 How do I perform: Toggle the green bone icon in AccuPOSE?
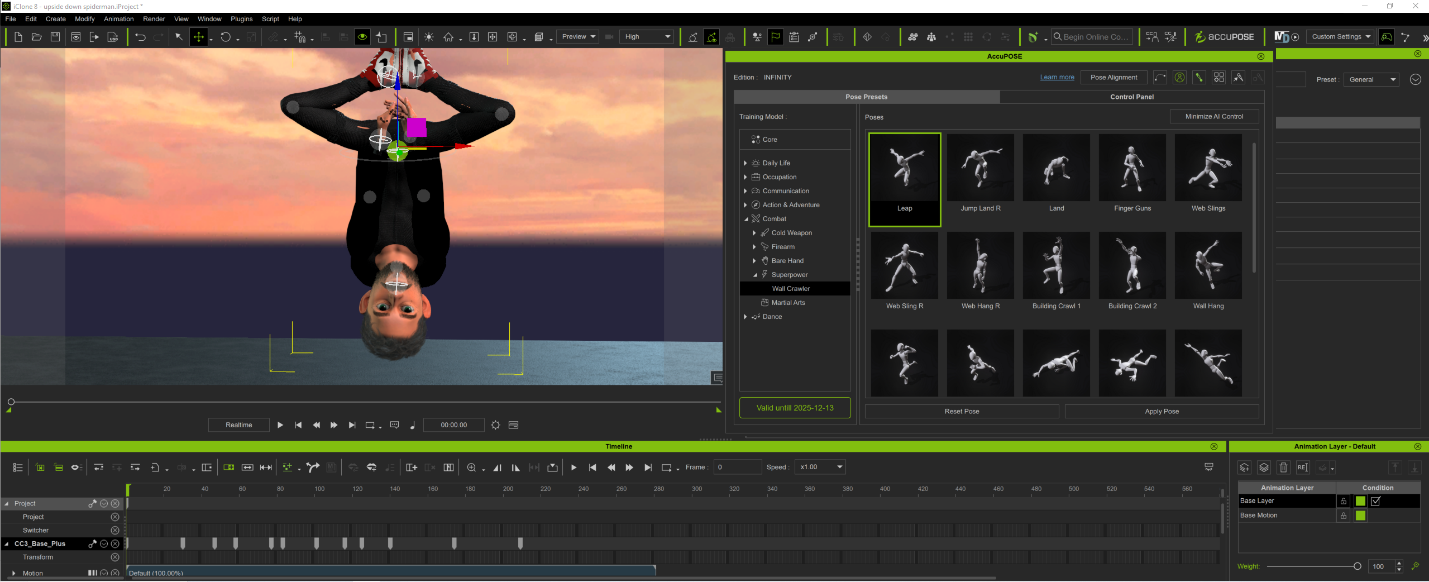pyautogui.click(x=1198, y=77)
